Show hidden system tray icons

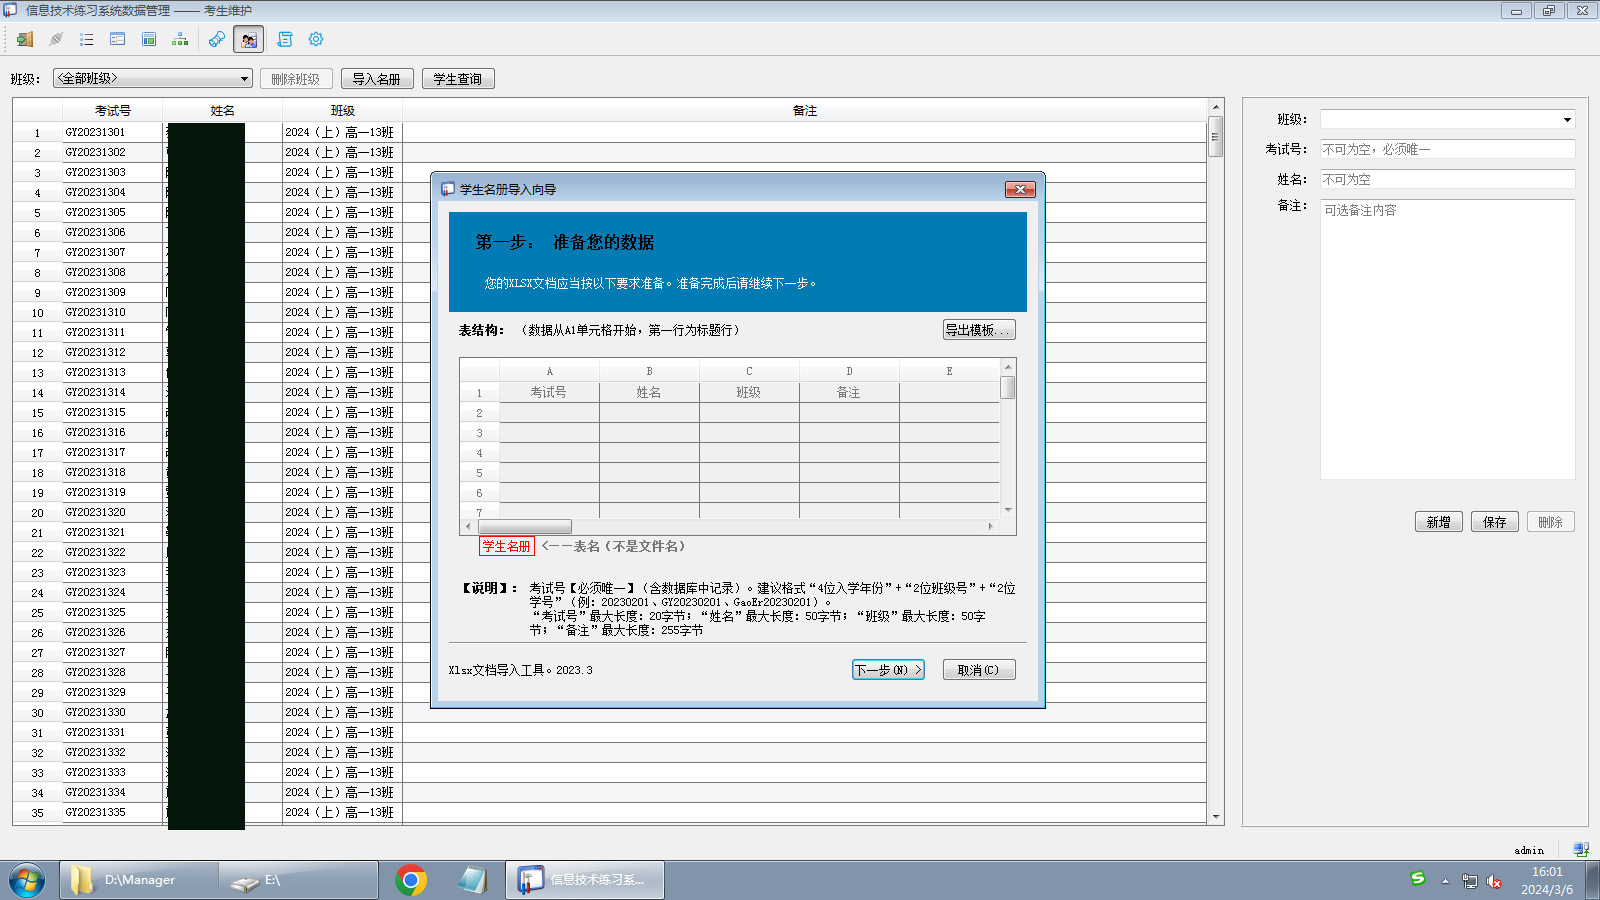pos(1445,881)
